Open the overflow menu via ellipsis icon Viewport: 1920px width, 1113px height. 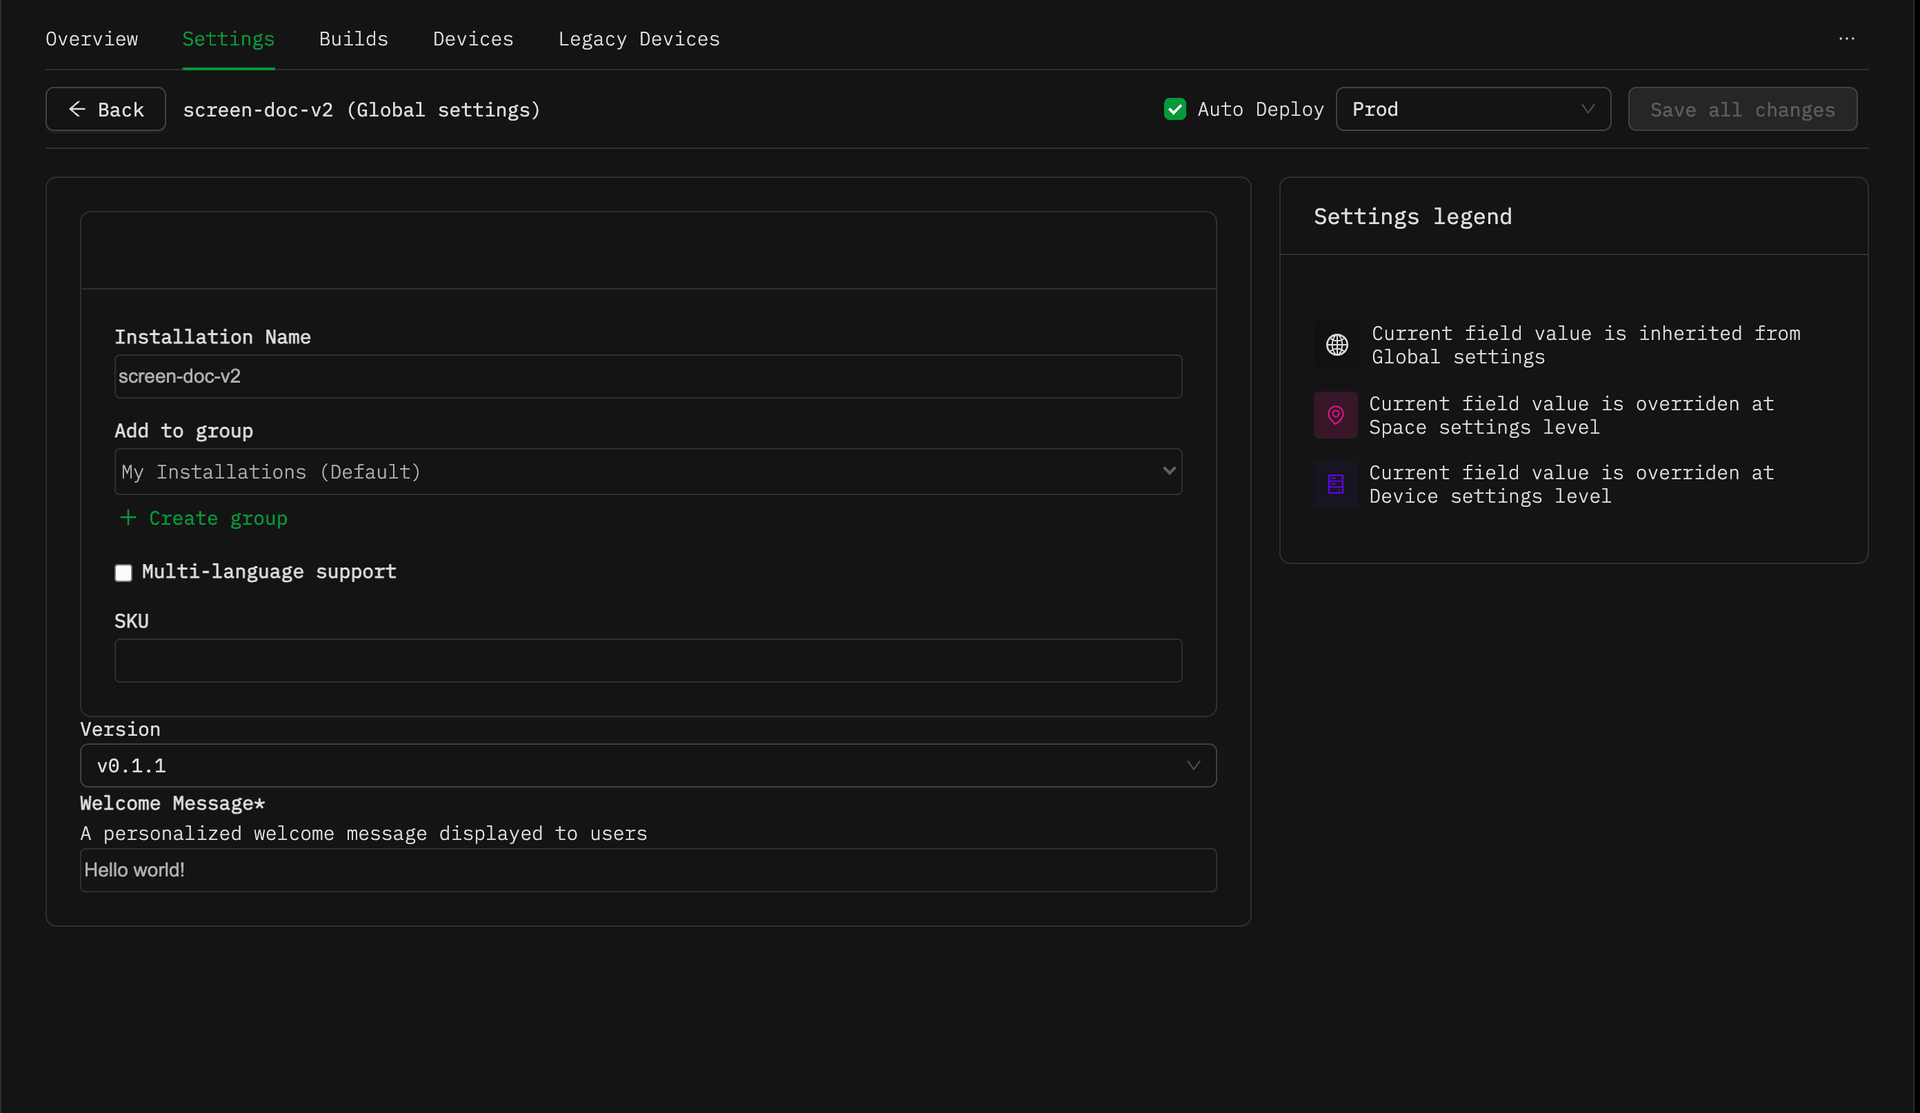coord(1848,39)
